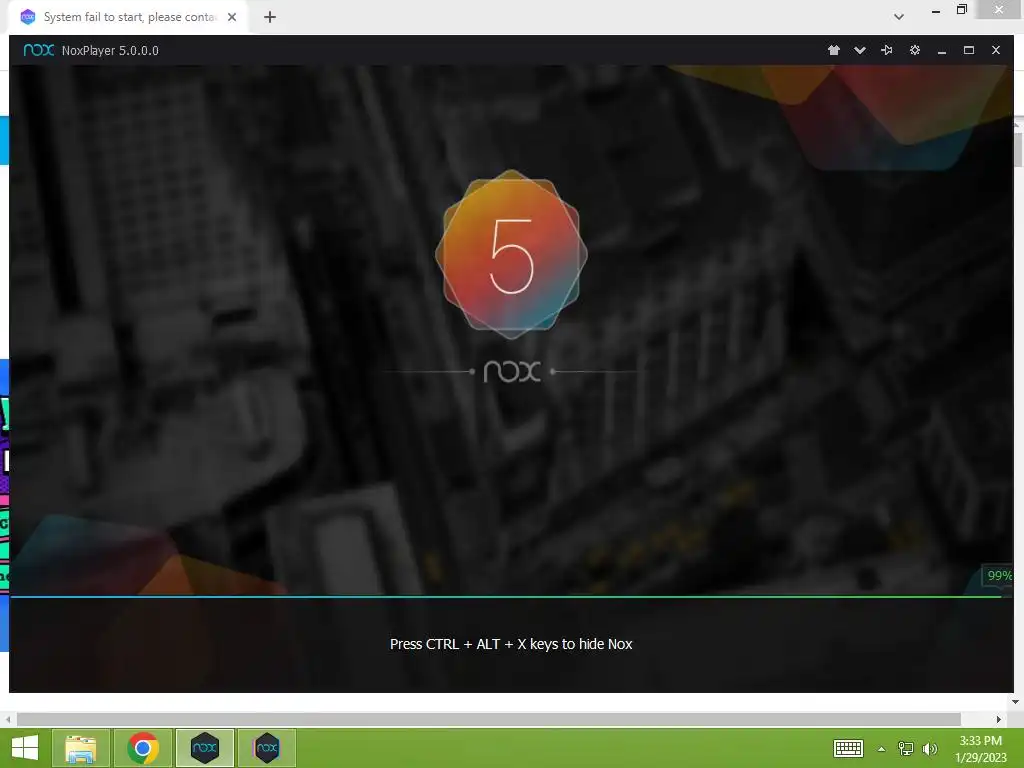This screenshot has width=1024, height=768.
Task: Click the 'NoxPlayer 5.0.0.0' title text
Action: click(110, 50)
